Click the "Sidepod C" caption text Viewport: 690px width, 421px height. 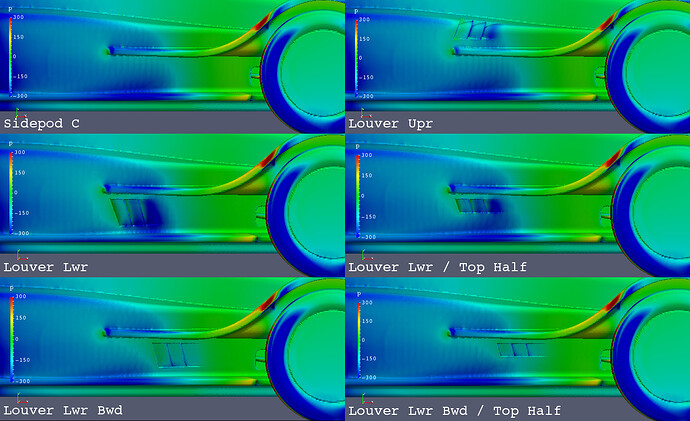[x=41, y=124]
